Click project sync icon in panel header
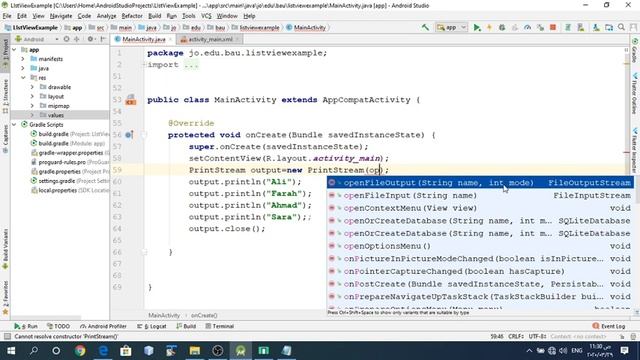Screen dimensions: 640x360 66,39
